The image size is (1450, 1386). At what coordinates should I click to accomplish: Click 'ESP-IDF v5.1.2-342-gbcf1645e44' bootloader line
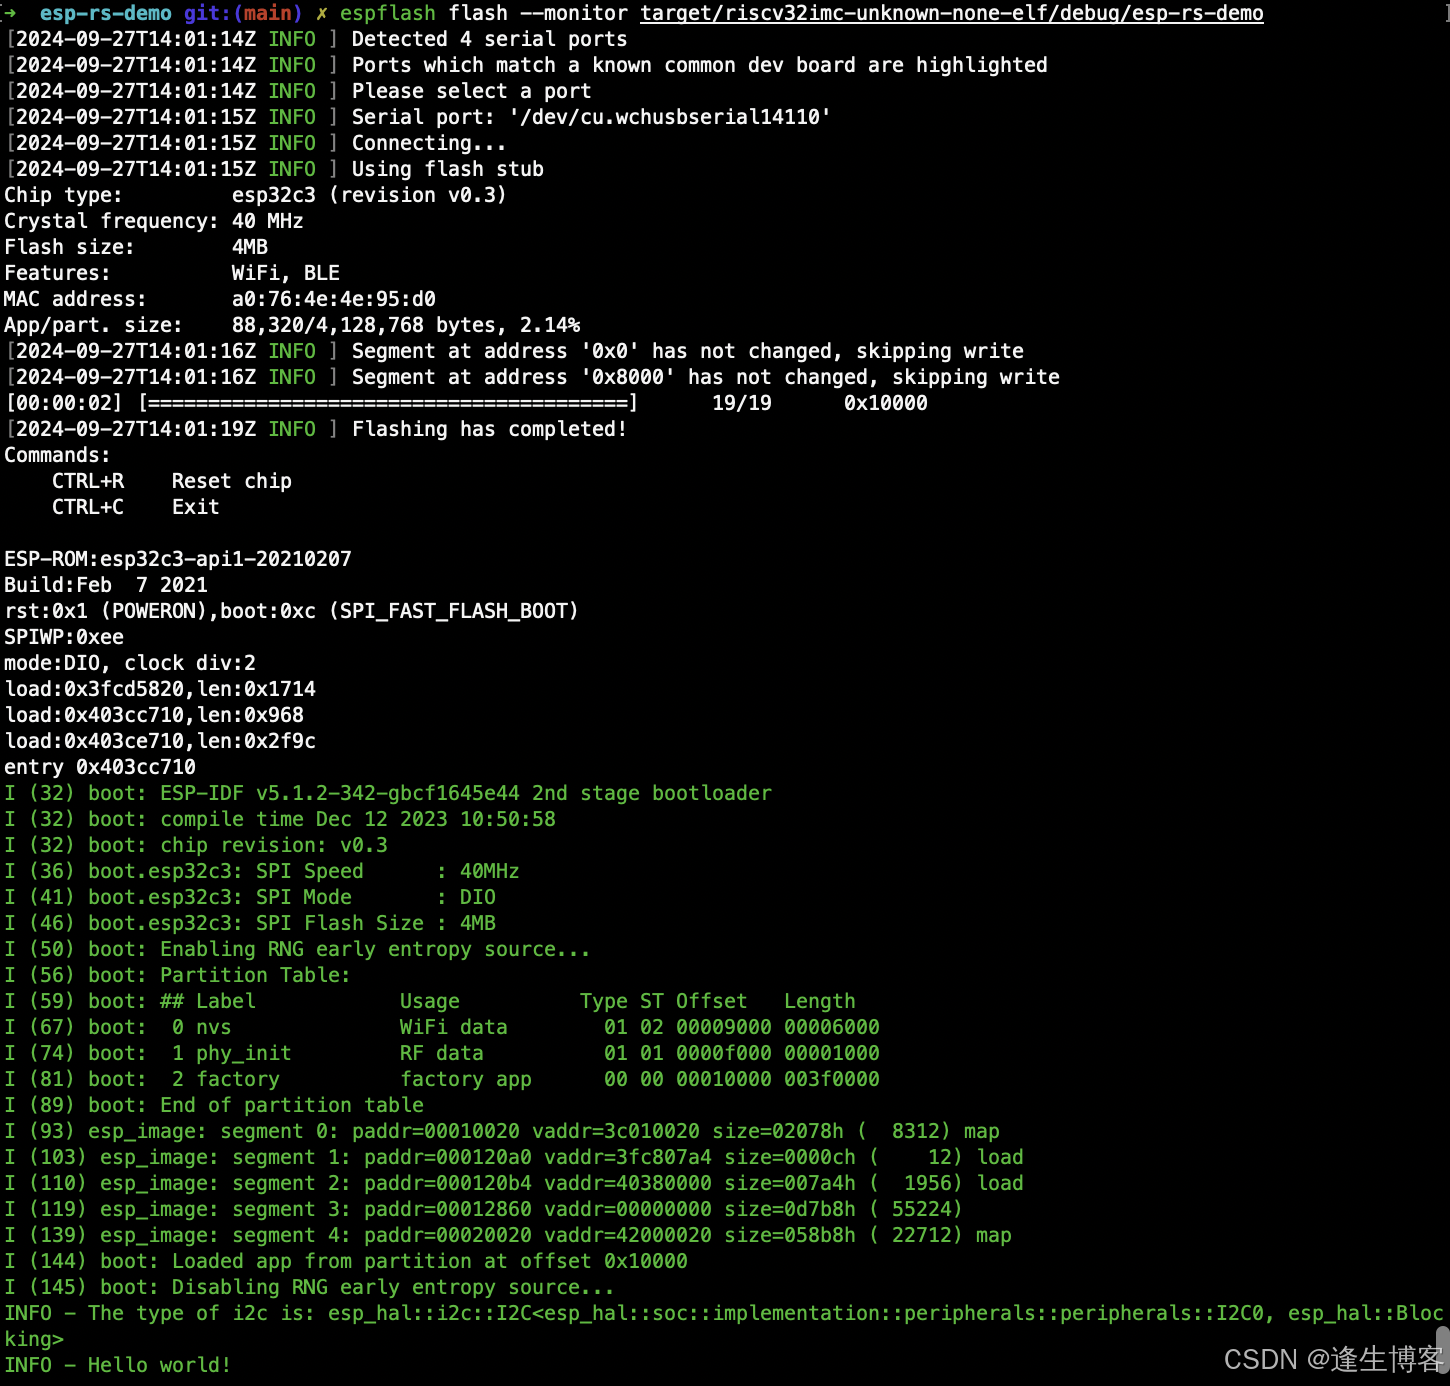[388, 793]
